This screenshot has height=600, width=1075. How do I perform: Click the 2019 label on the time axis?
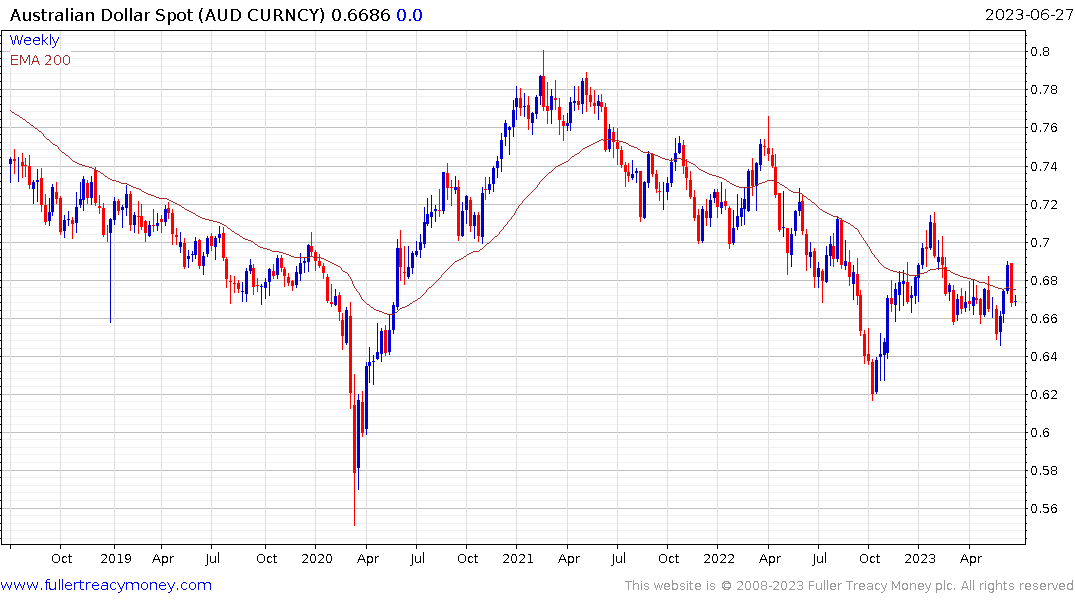point(115,558)
